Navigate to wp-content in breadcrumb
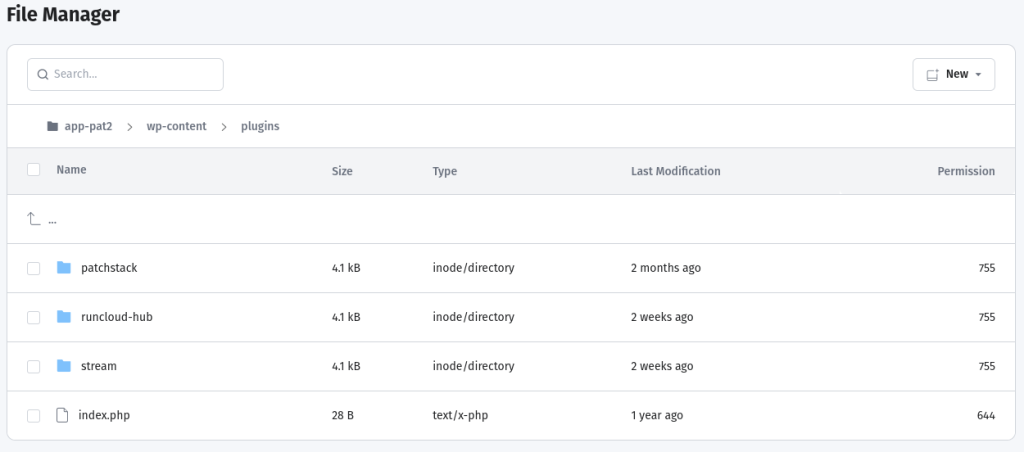Image resolution: width=1024 pixels, height=452 pixels. [176, 127]
